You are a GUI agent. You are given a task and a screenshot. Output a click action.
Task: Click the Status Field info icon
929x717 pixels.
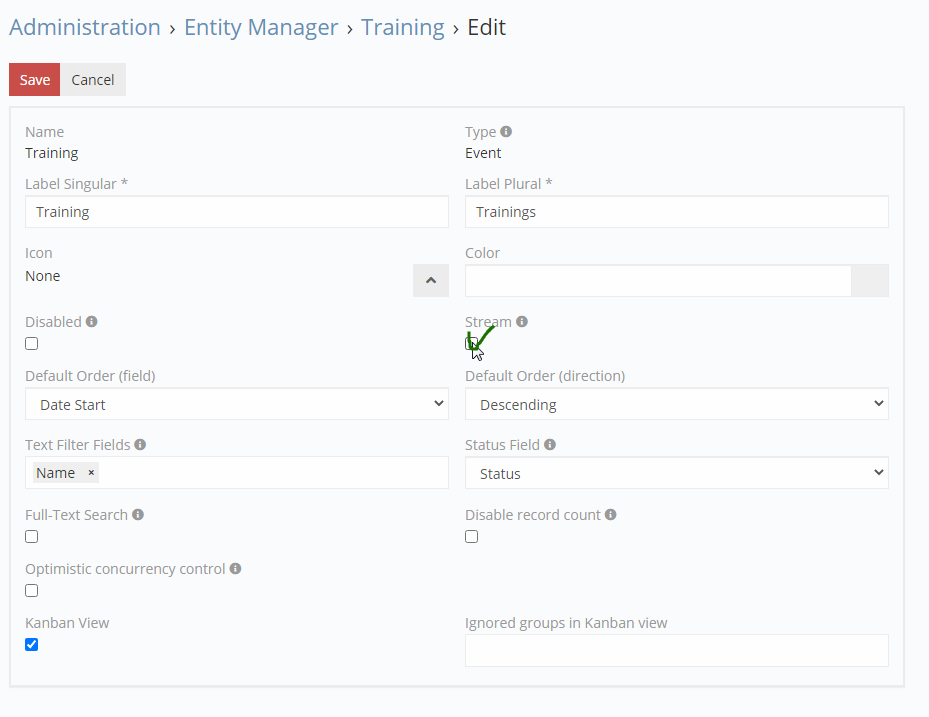pyautogui.click(x=550, y=444)
